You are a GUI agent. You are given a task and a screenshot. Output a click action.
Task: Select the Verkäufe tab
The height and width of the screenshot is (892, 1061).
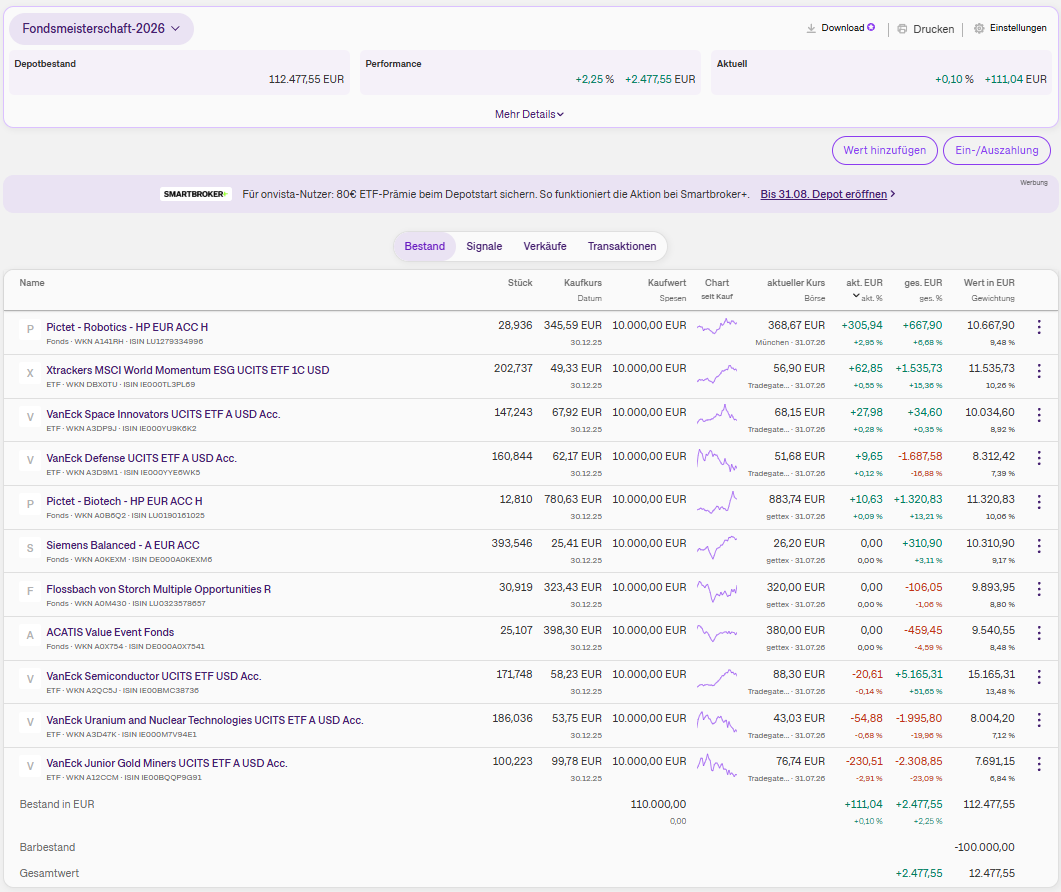[x=545, y=246]
